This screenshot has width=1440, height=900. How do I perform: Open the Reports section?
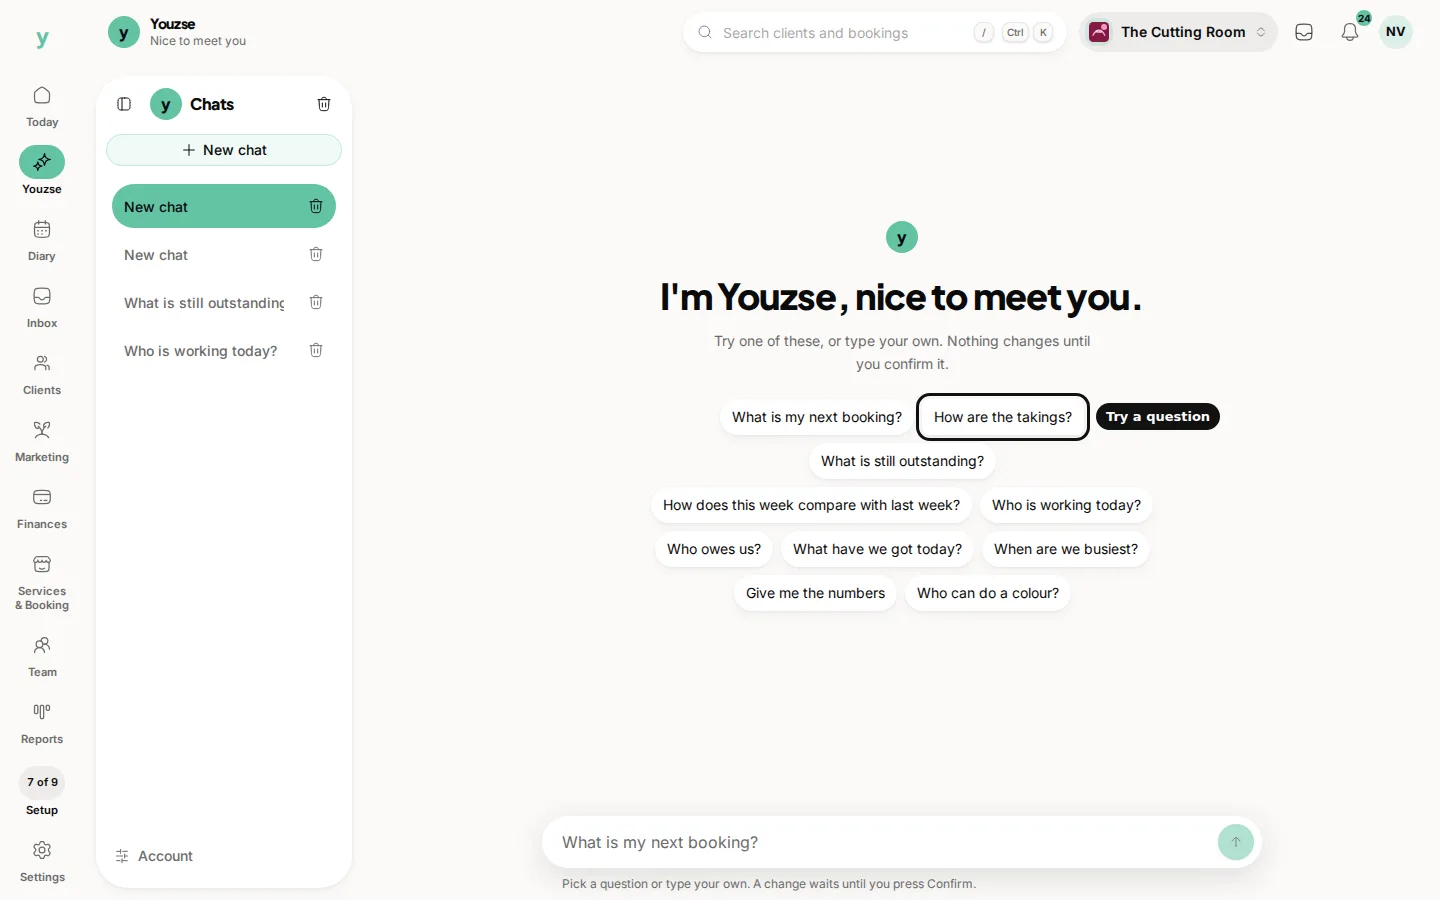click(x=42, y=724)
